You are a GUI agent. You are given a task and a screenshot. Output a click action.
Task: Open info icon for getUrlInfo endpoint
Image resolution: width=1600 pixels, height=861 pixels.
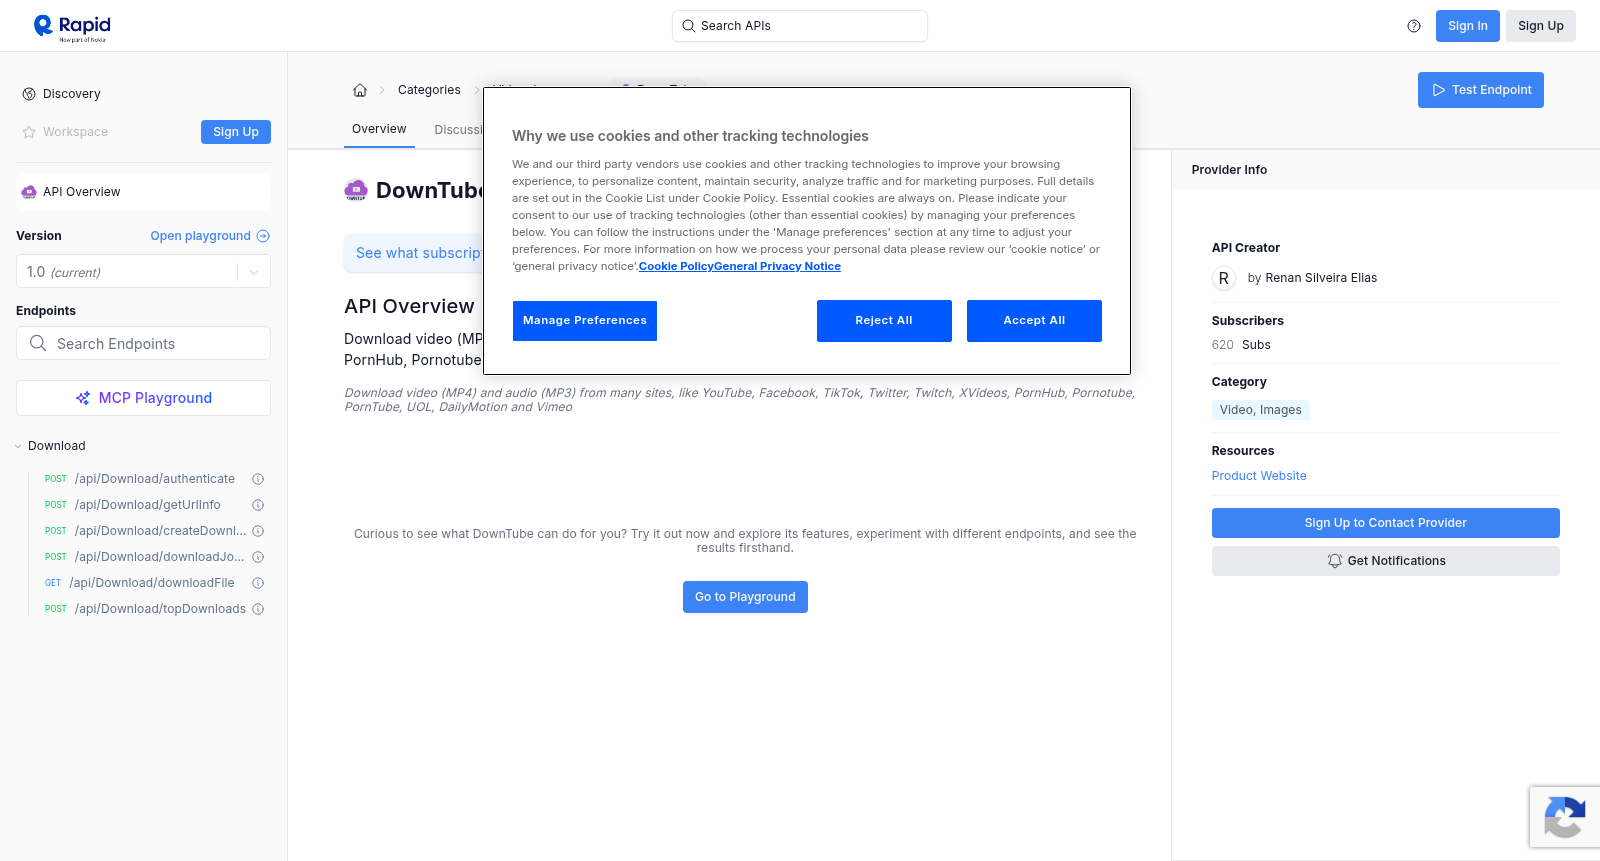click(258, 505)
